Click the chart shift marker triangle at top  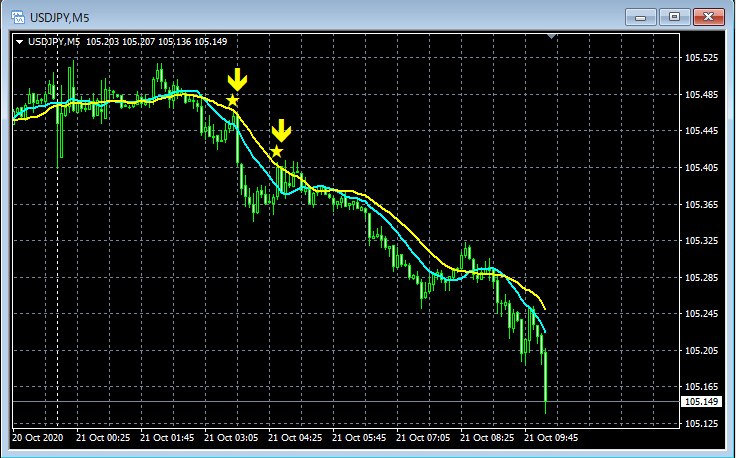tap(552, 36)
